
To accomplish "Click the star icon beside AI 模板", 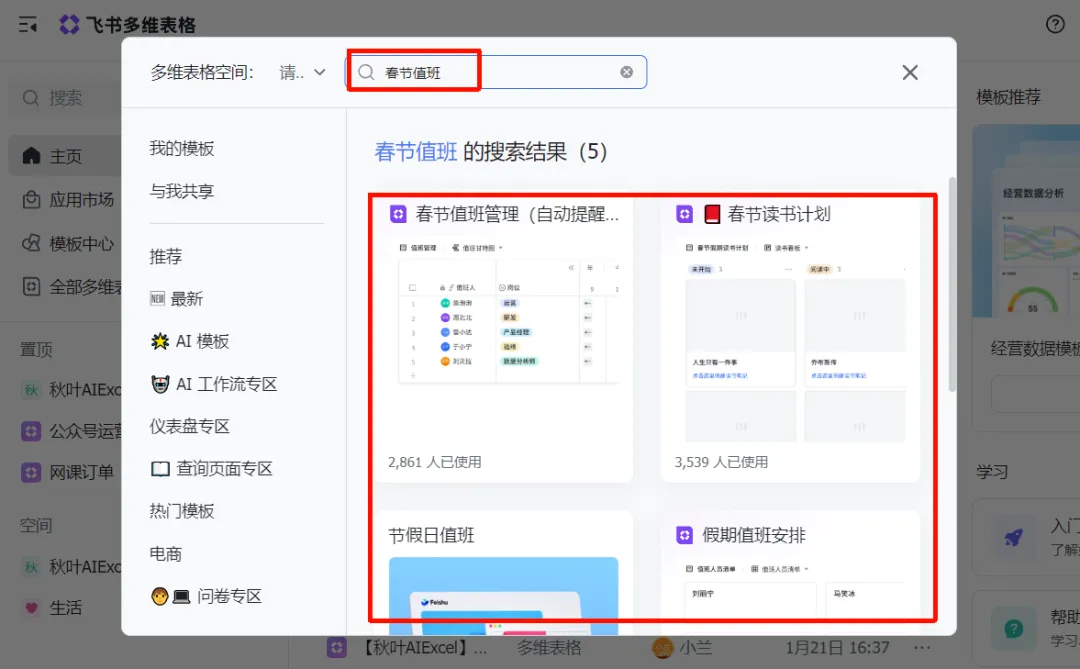I will [160, 342].
